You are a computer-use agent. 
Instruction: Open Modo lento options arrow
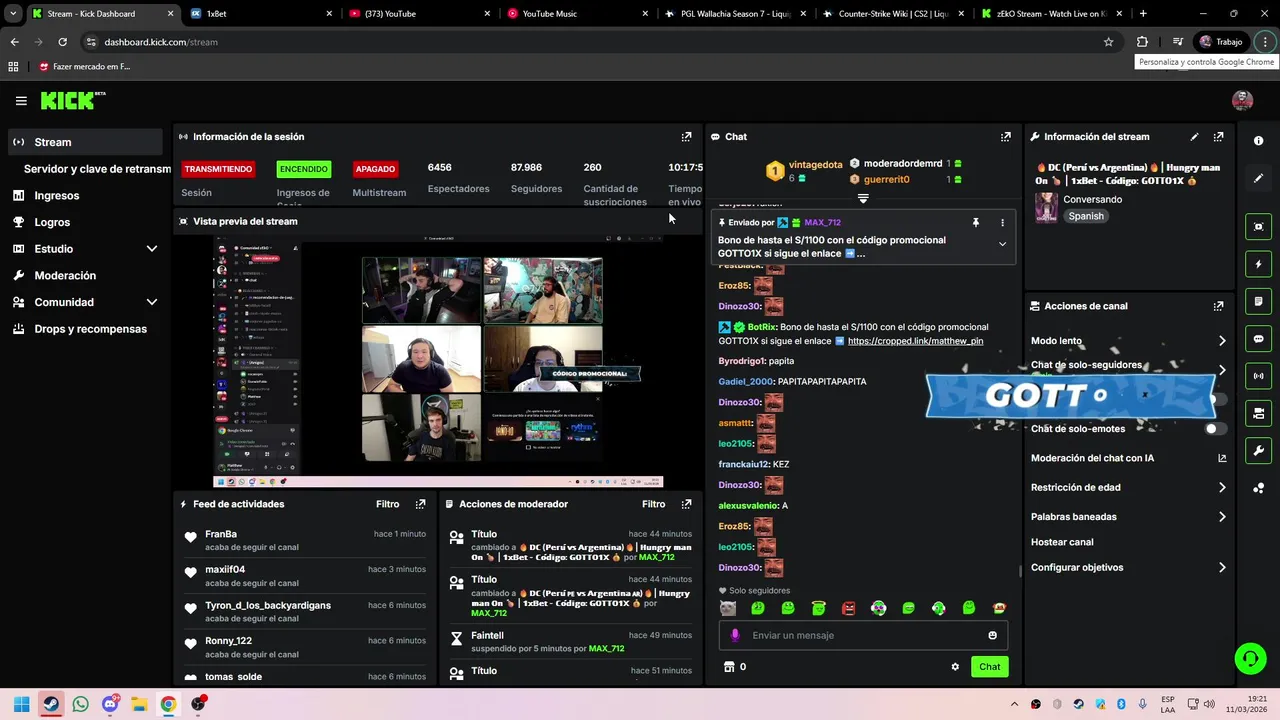click(1222, 341)
